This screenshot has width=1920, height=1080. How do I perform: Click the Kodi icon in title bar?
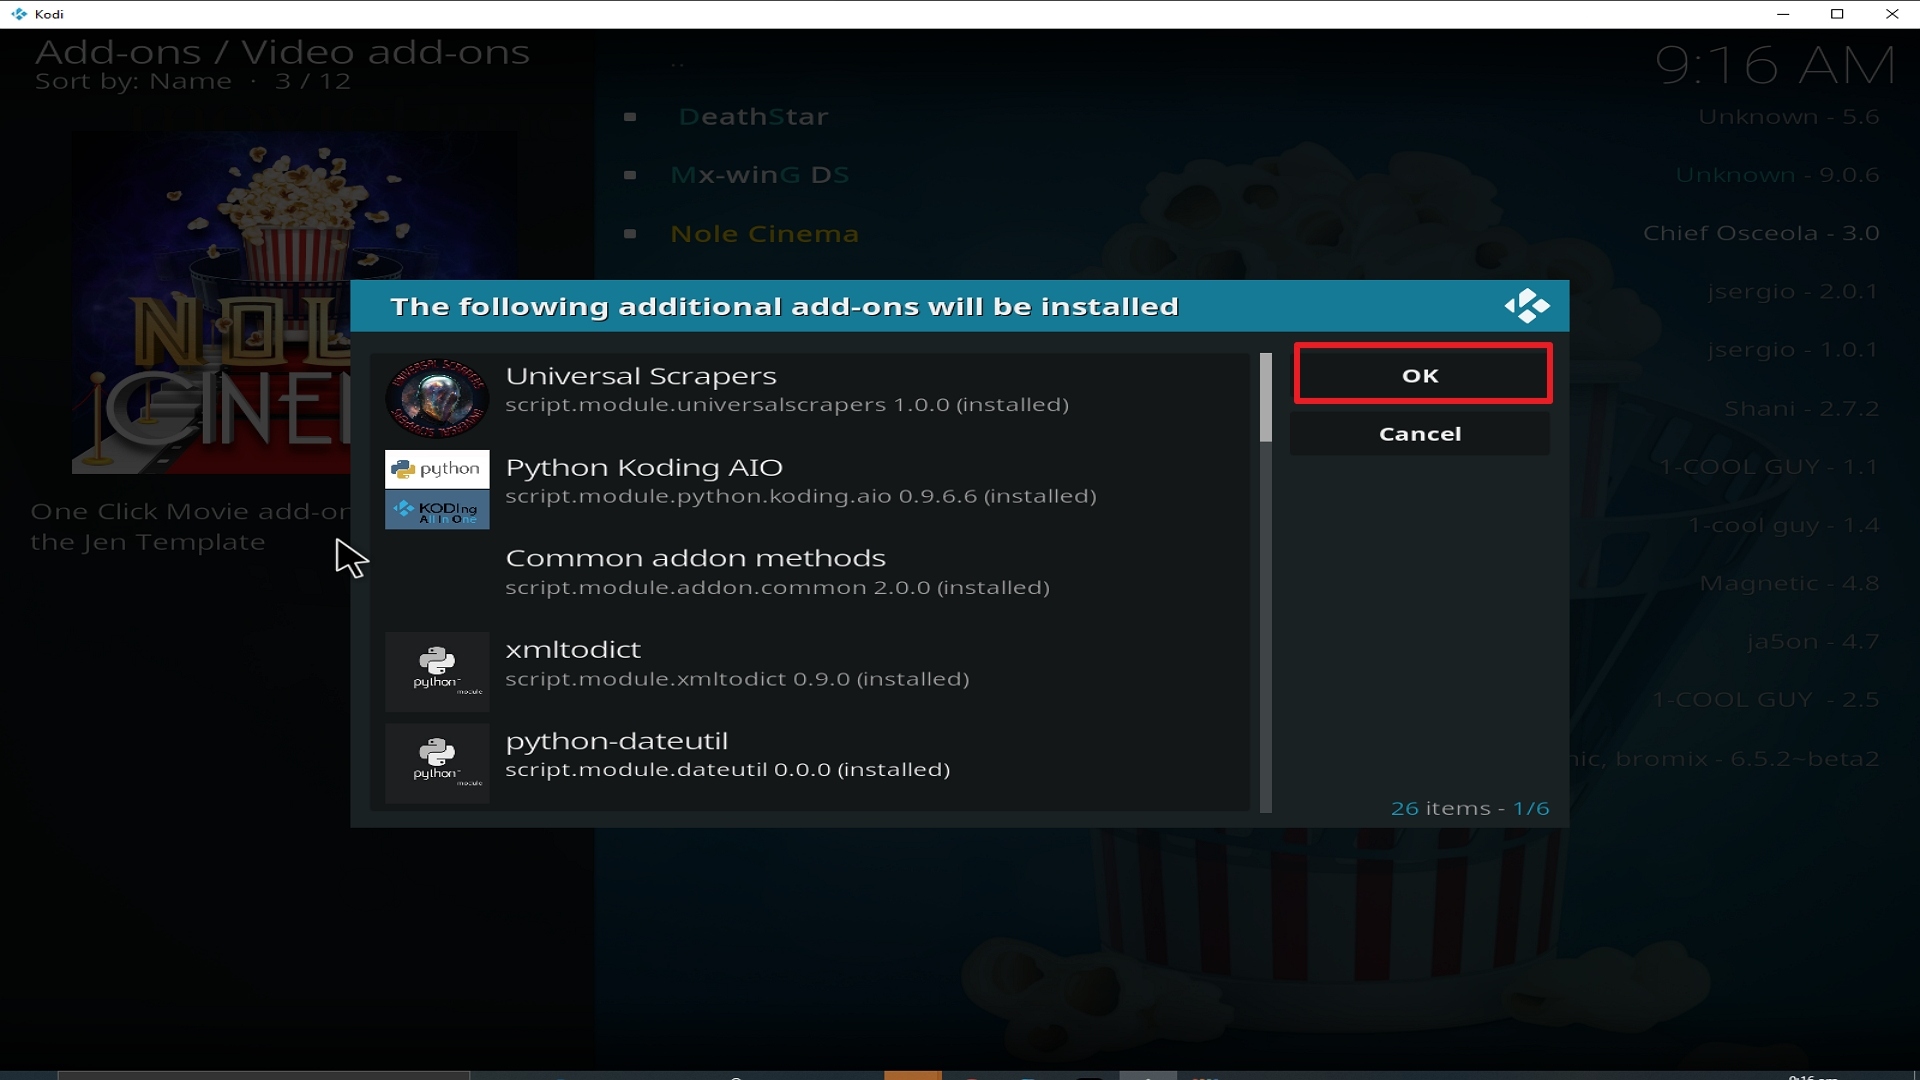[x=18, y=14]
